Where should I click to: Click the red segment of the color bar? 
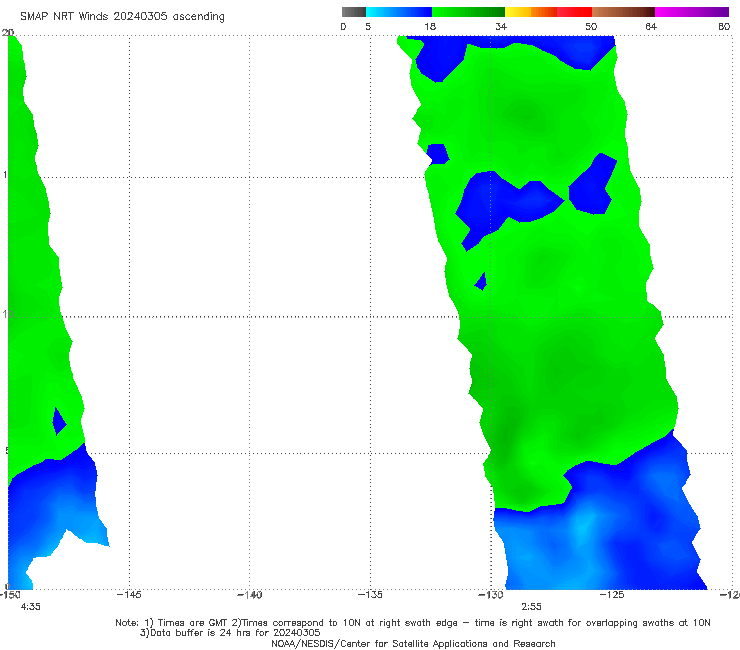574,12
